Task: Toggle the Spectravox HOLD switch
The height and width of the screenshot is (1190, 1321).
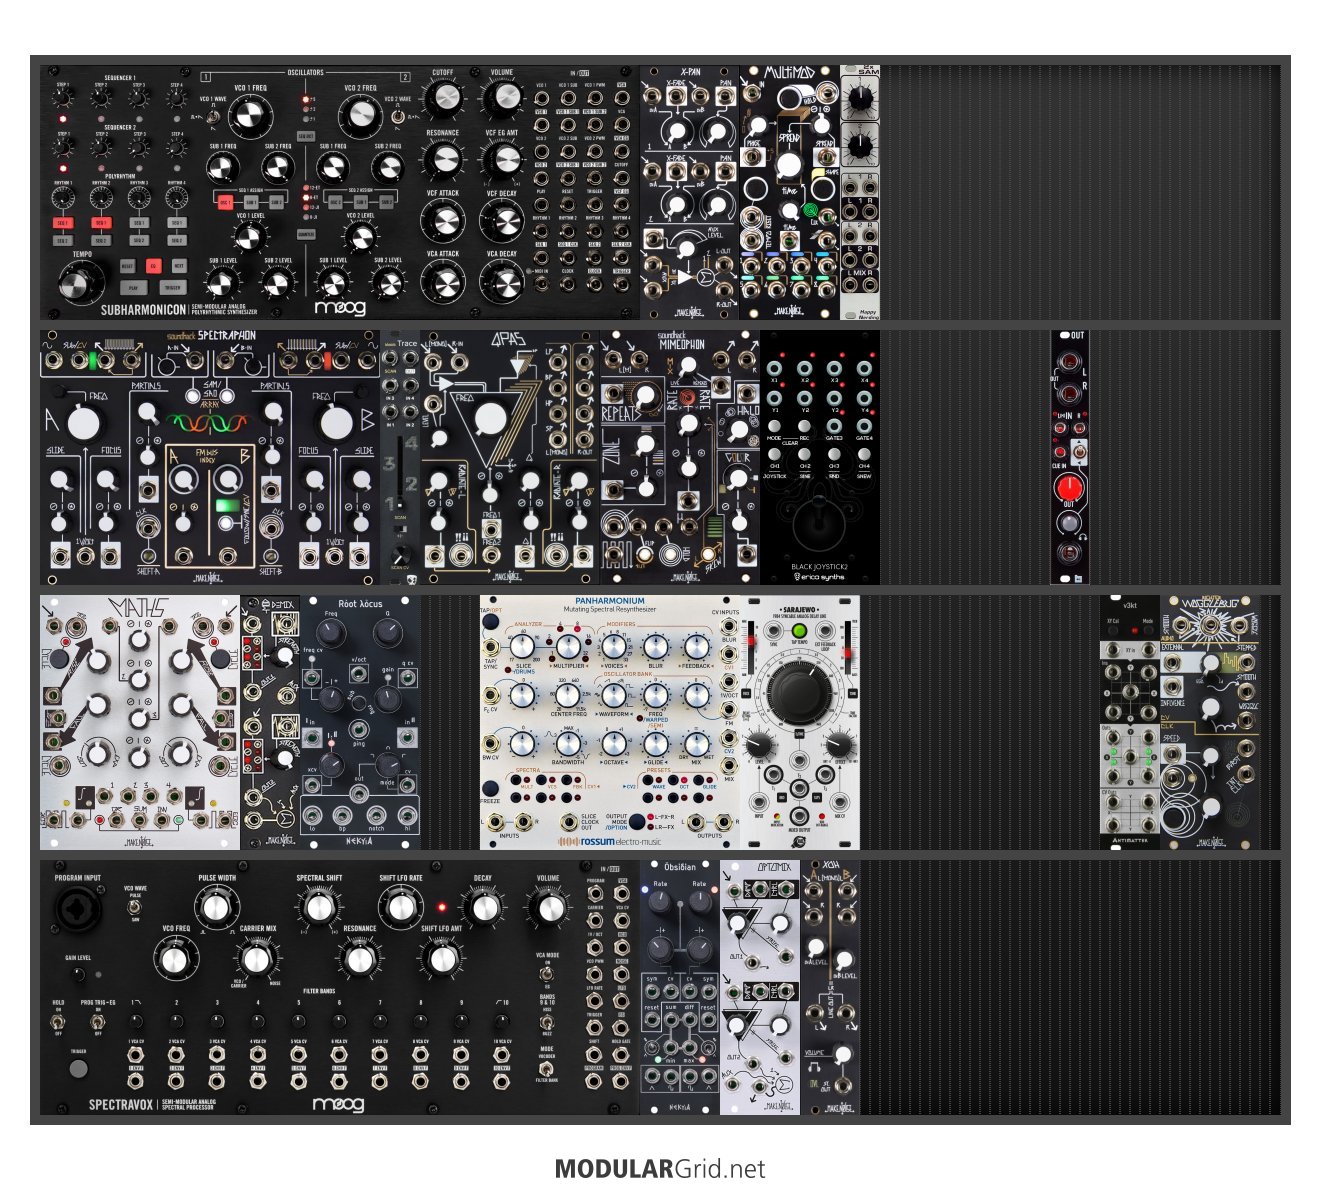Action: point(59,1022)
